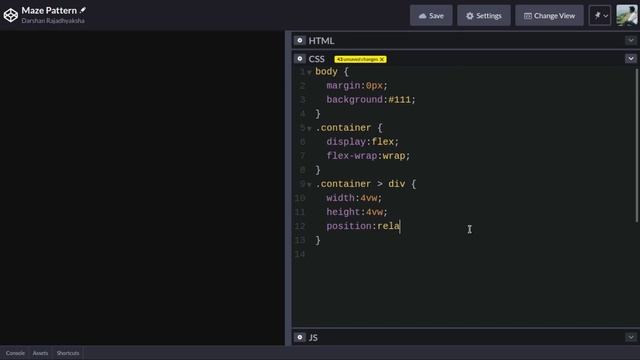Viewport: 640px width, 360px height.
Task: Open HTML panel settings gear
Action: click(x=300, y=40)
